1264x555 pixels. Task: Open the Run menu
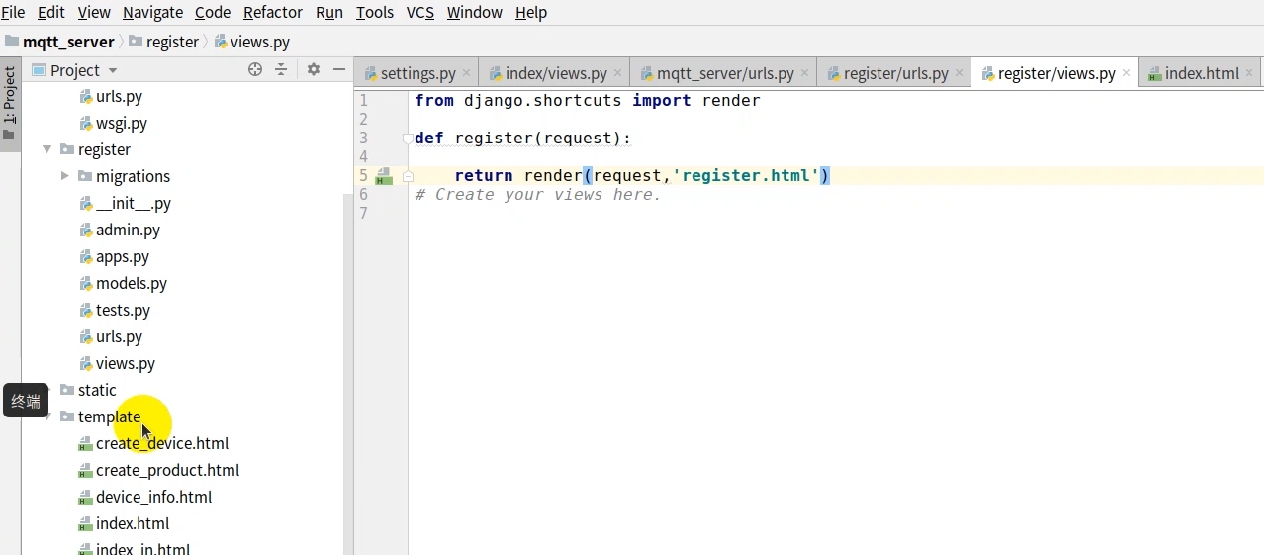click(329, 12)
